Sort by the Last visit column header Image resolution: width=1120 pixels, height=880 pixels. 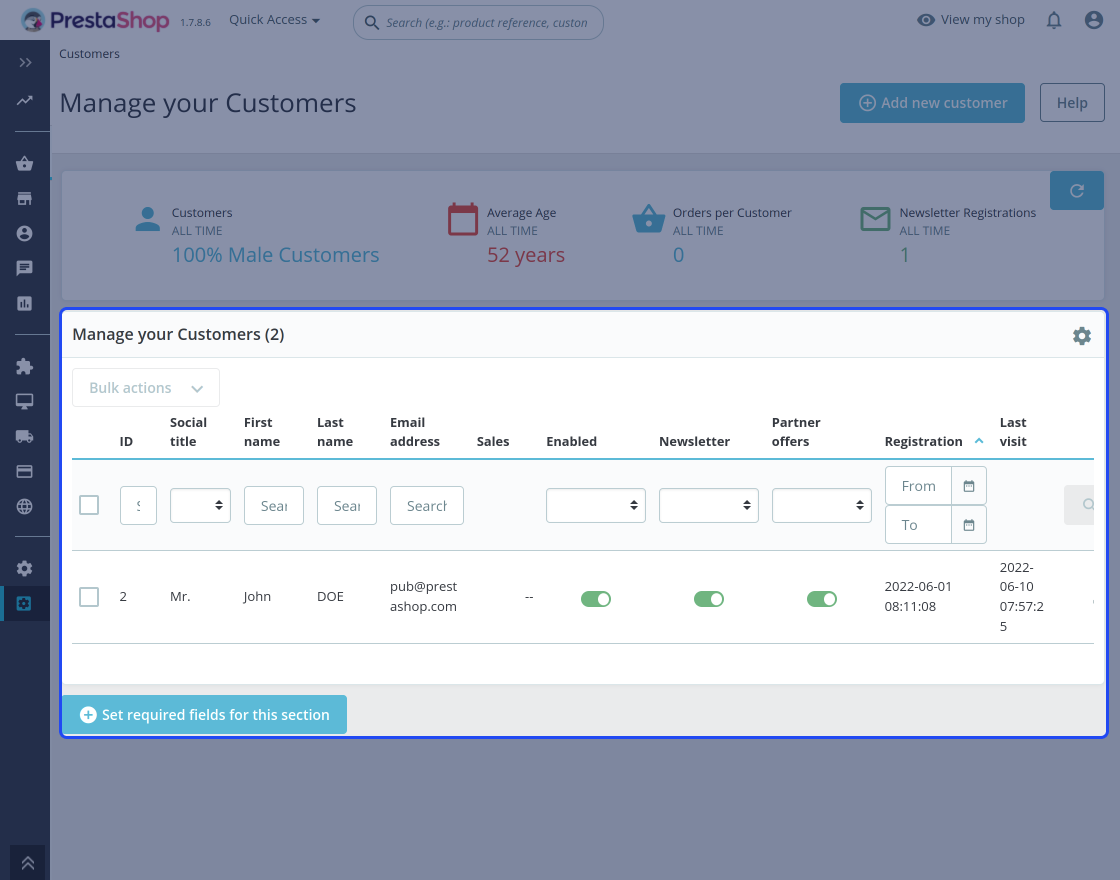coord(1013,432)
